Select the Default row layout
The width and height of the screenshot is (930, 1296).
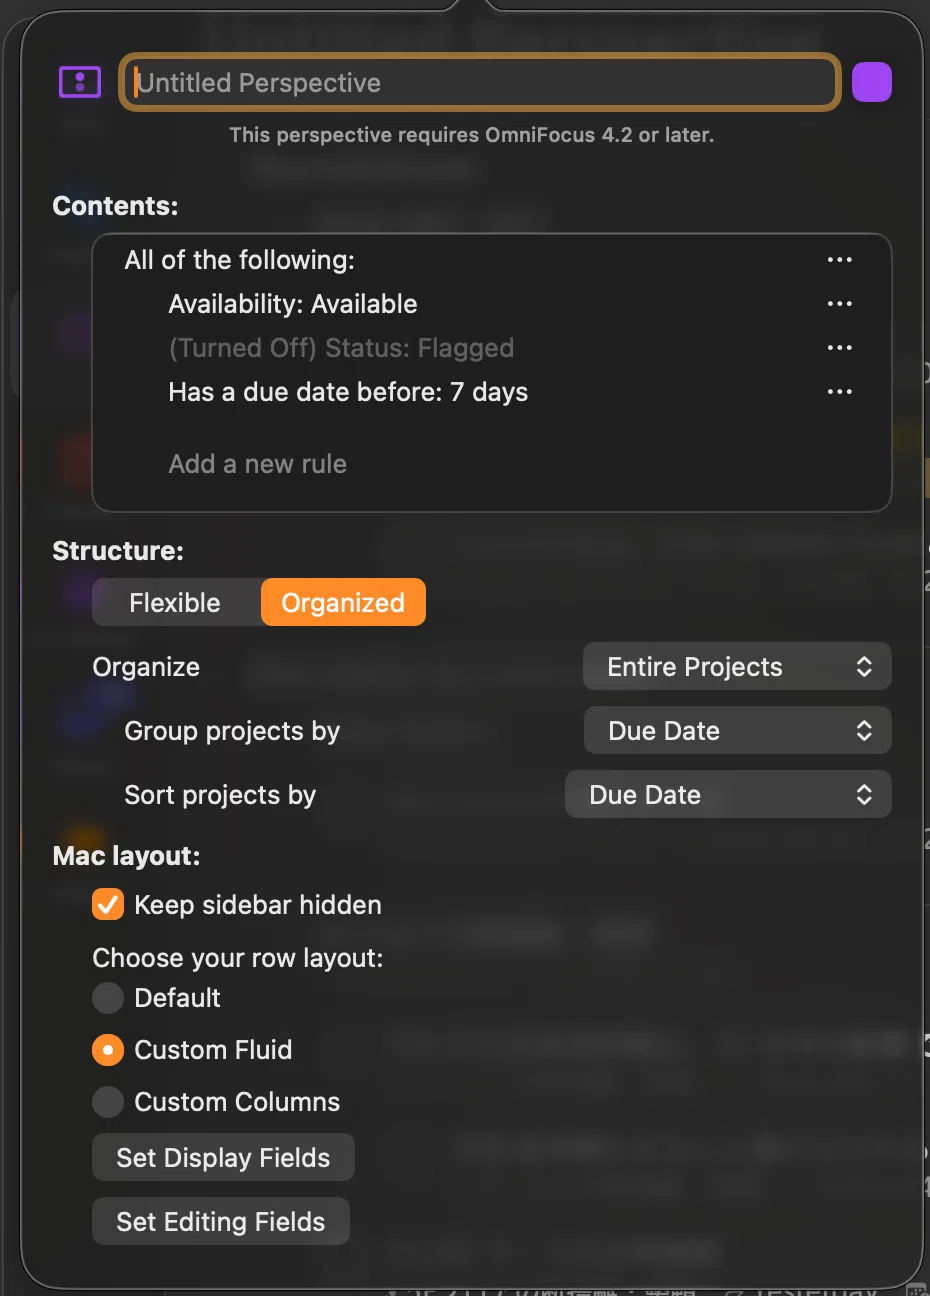(x=108, y=998)
